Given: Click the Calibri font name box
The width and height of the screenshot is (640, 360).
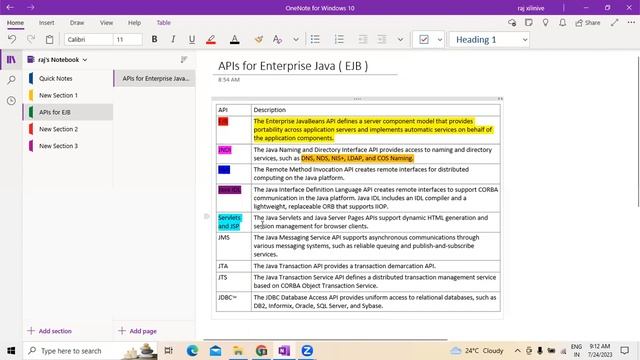Looking at the screenshot, I should click(88, 40).
